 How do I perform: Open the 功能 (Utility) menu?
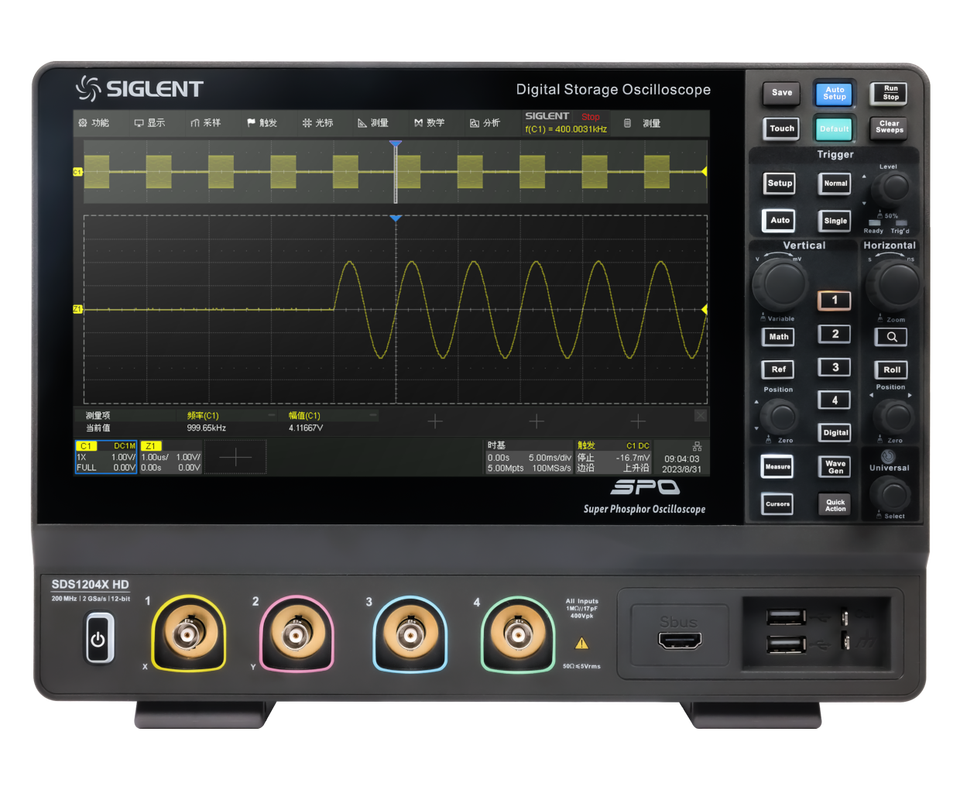click(94, 123)
